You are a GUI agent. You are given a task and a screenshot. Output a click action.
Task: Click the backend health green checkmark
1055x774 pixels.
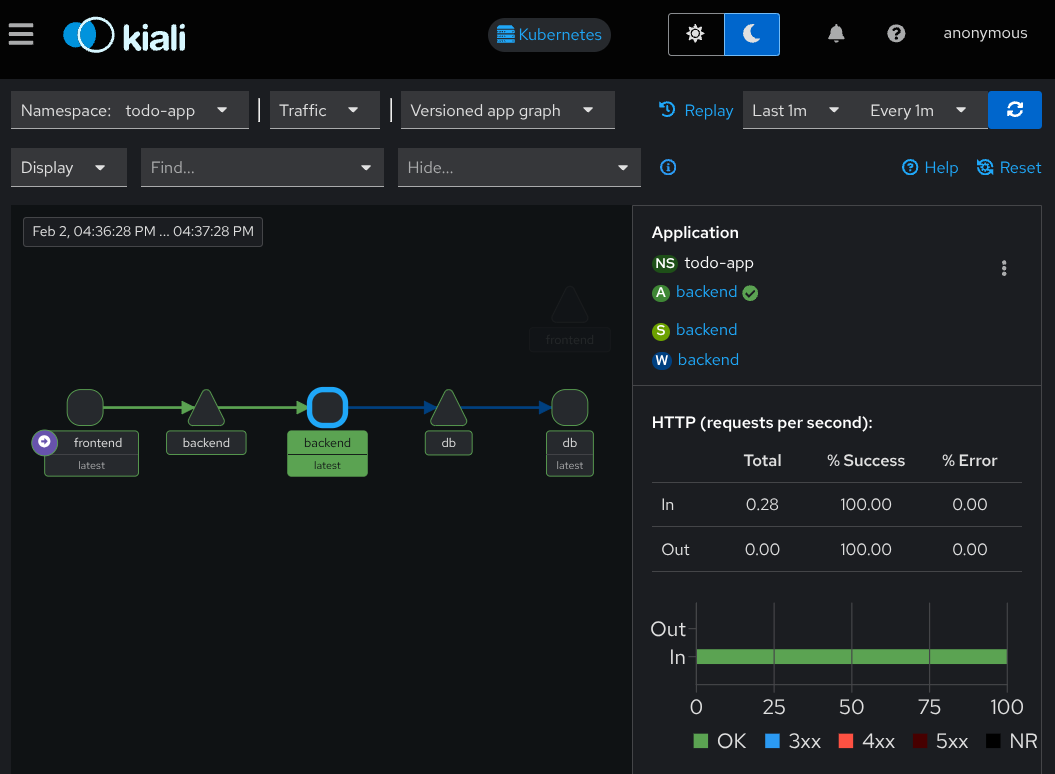(751, 293)
